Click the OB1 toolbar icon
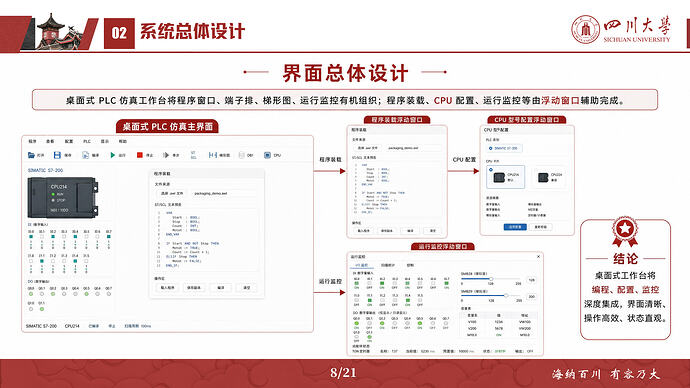Image resolution: width=690 pixels, height=388 pixels. click(242, 155)
